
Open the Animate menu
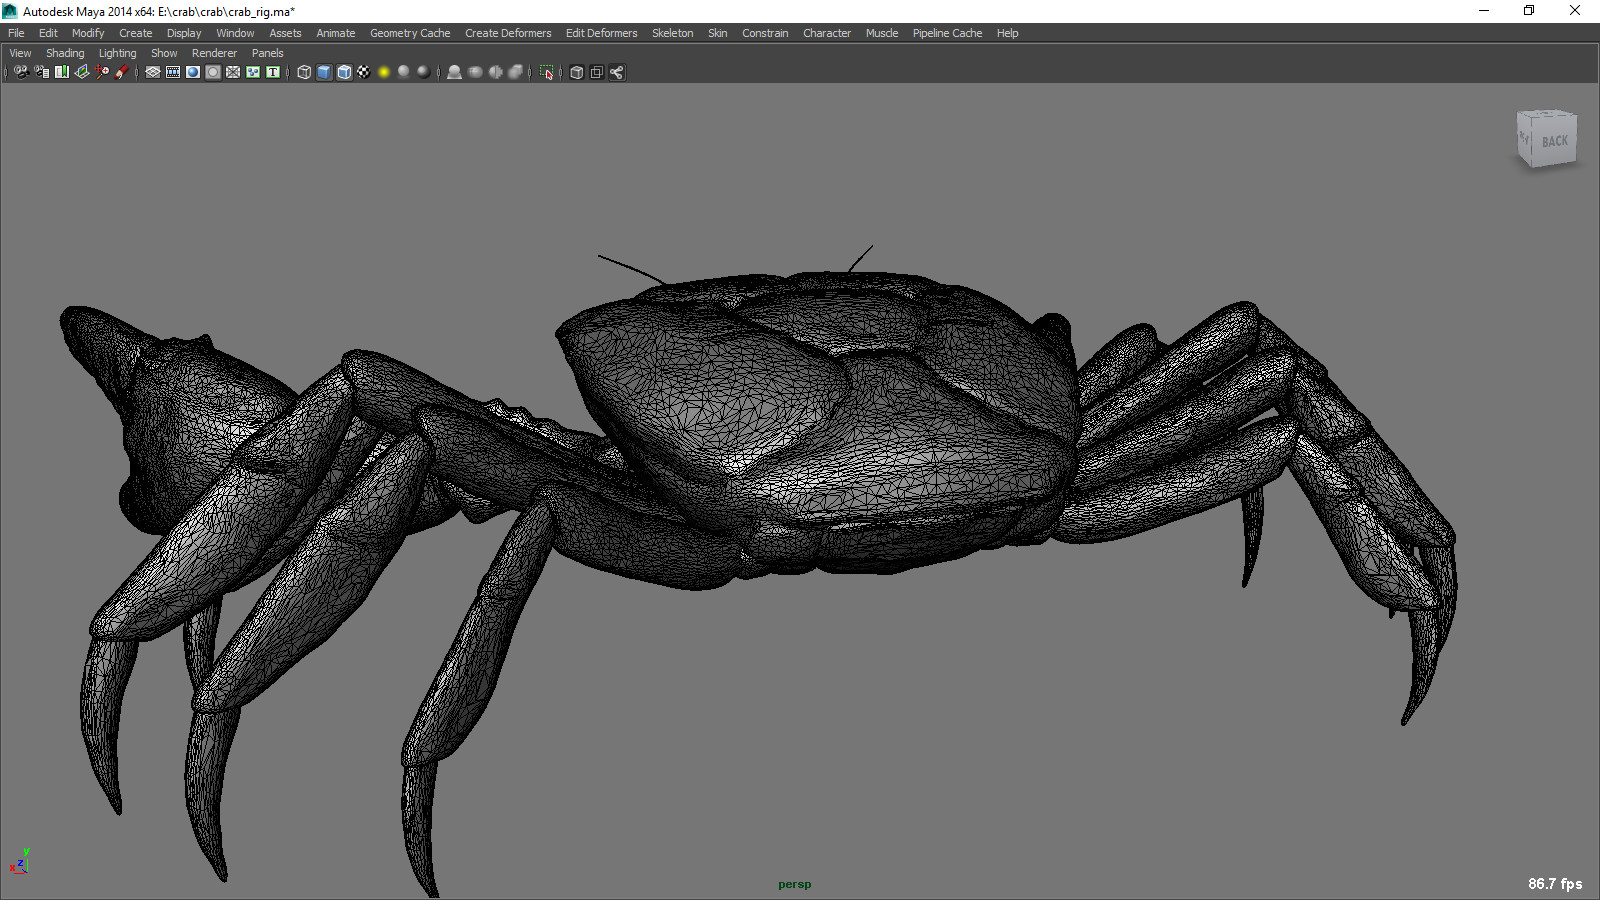[x=336, y=33]
